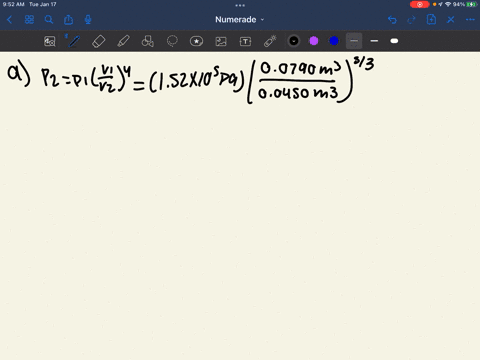This screenshot has width=480, height=360.
Task: Choose the purple pen color
Action: 314,41
